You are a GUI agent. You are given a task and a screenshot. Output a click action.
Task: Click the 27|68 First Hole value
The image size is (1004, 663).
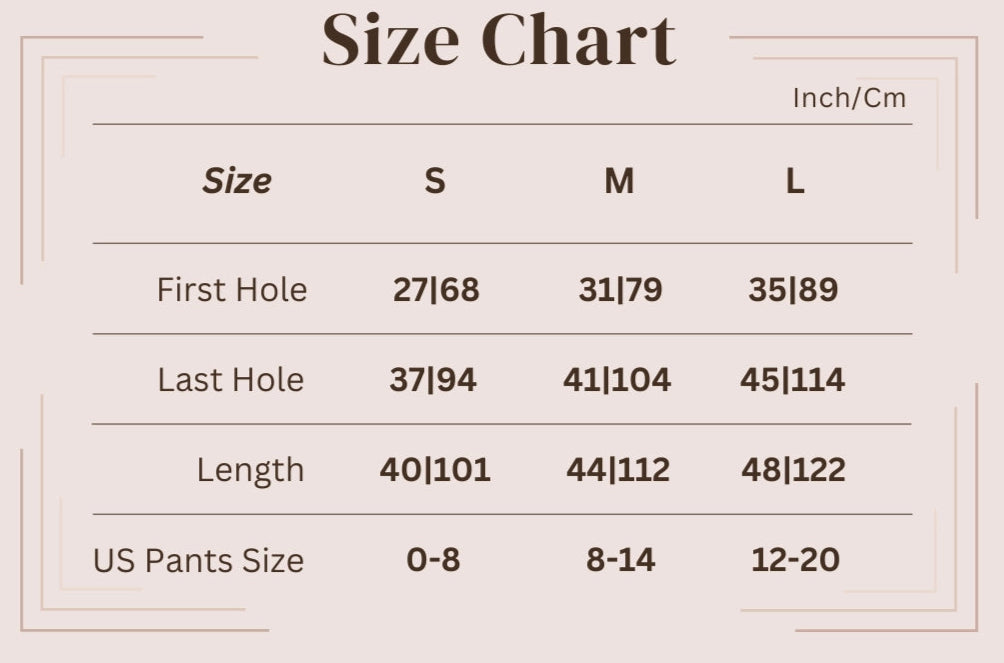click(x=436, y=290)
